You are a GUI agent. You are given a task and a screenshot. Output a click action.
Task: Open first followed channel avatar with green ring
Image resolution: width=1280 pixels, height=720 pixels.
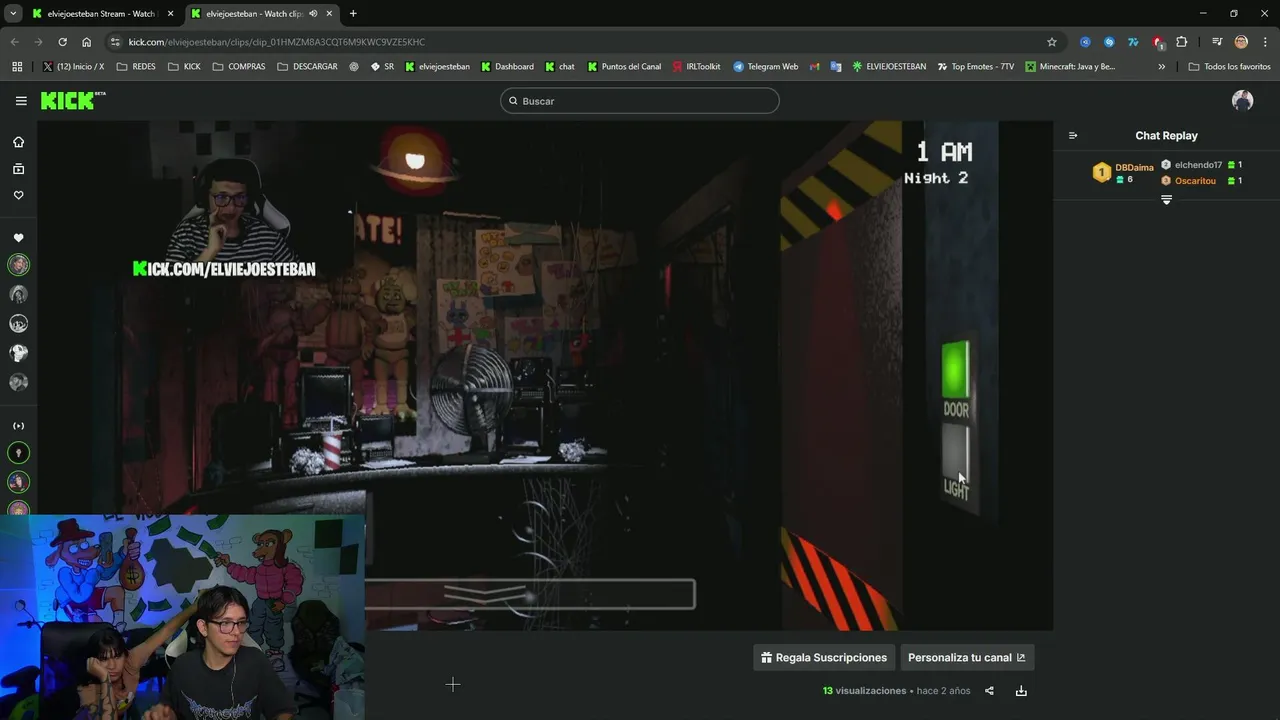(x=18, y=265)
